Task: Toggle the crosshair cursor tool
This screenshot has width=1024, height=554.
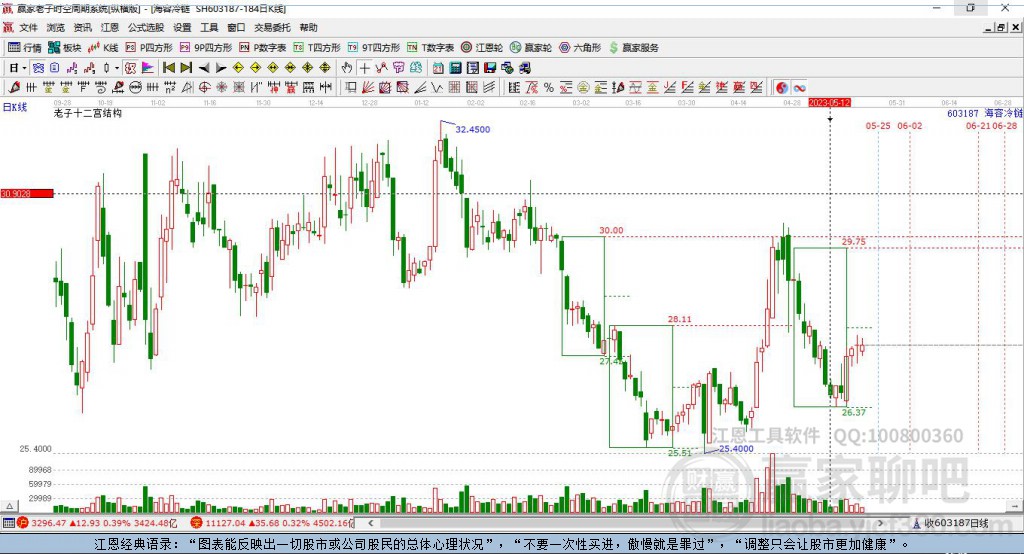Action: point(364,68)
